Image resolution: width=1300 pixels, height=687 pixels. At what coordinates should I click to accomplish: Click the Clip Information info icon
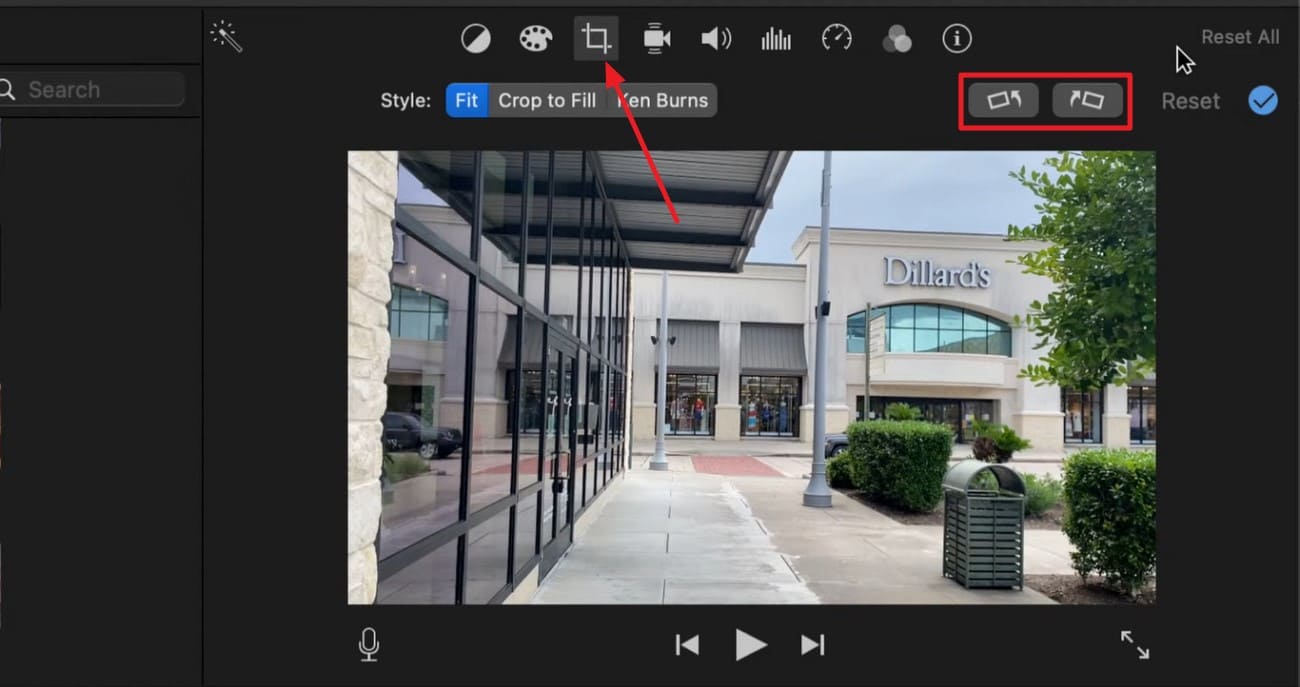pyautogui.click(x=957, y=38)
